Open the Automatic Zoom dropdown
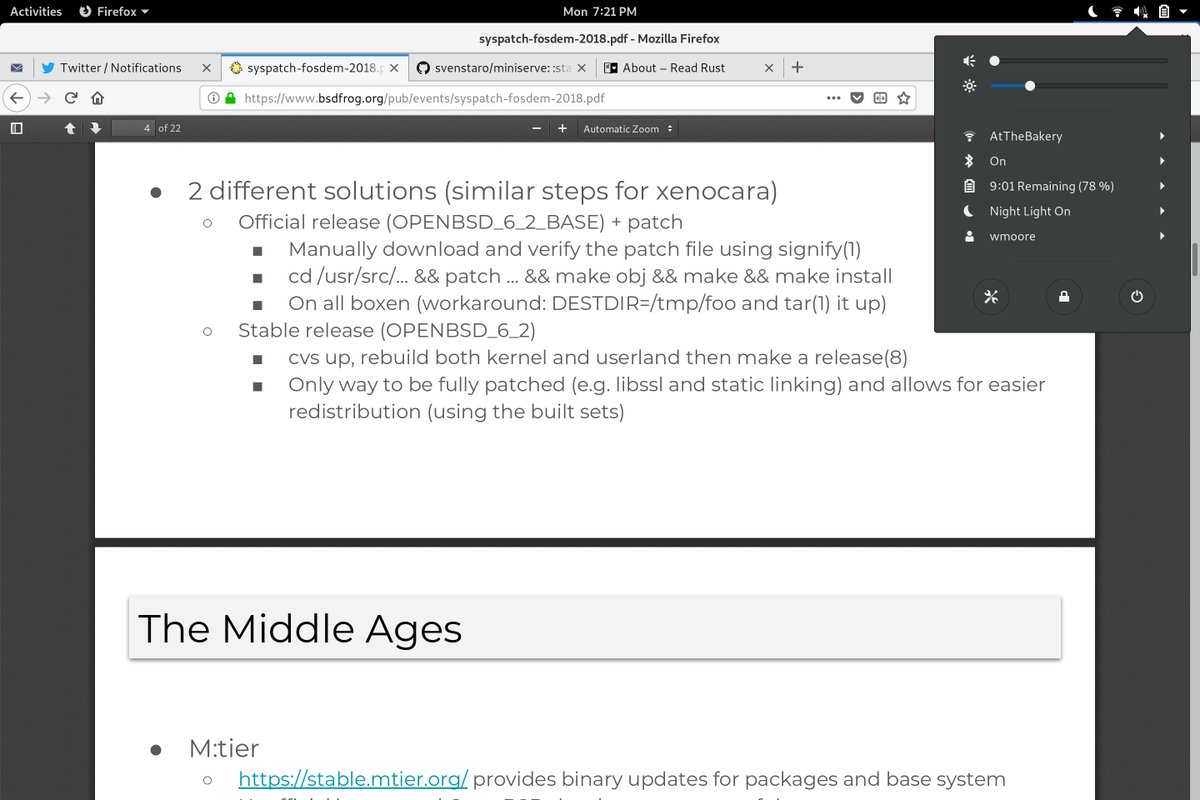Image resolution: width=1200 pixels, height=800 pixels. 628,128
